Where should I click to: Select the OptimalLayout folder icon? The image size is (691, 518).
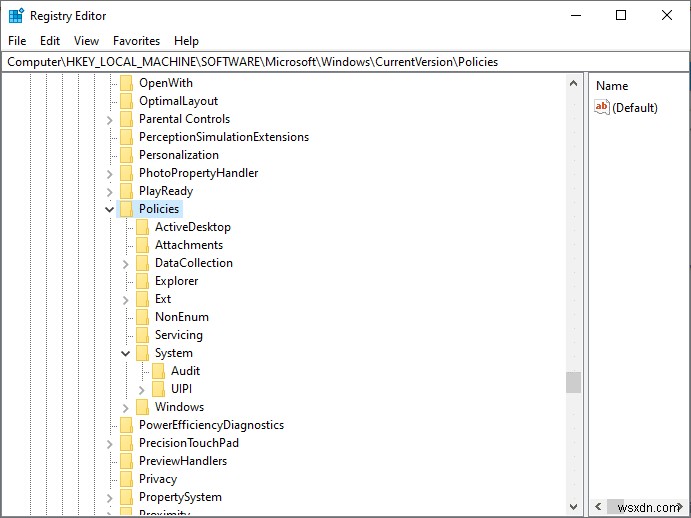[x=126, y=101]
